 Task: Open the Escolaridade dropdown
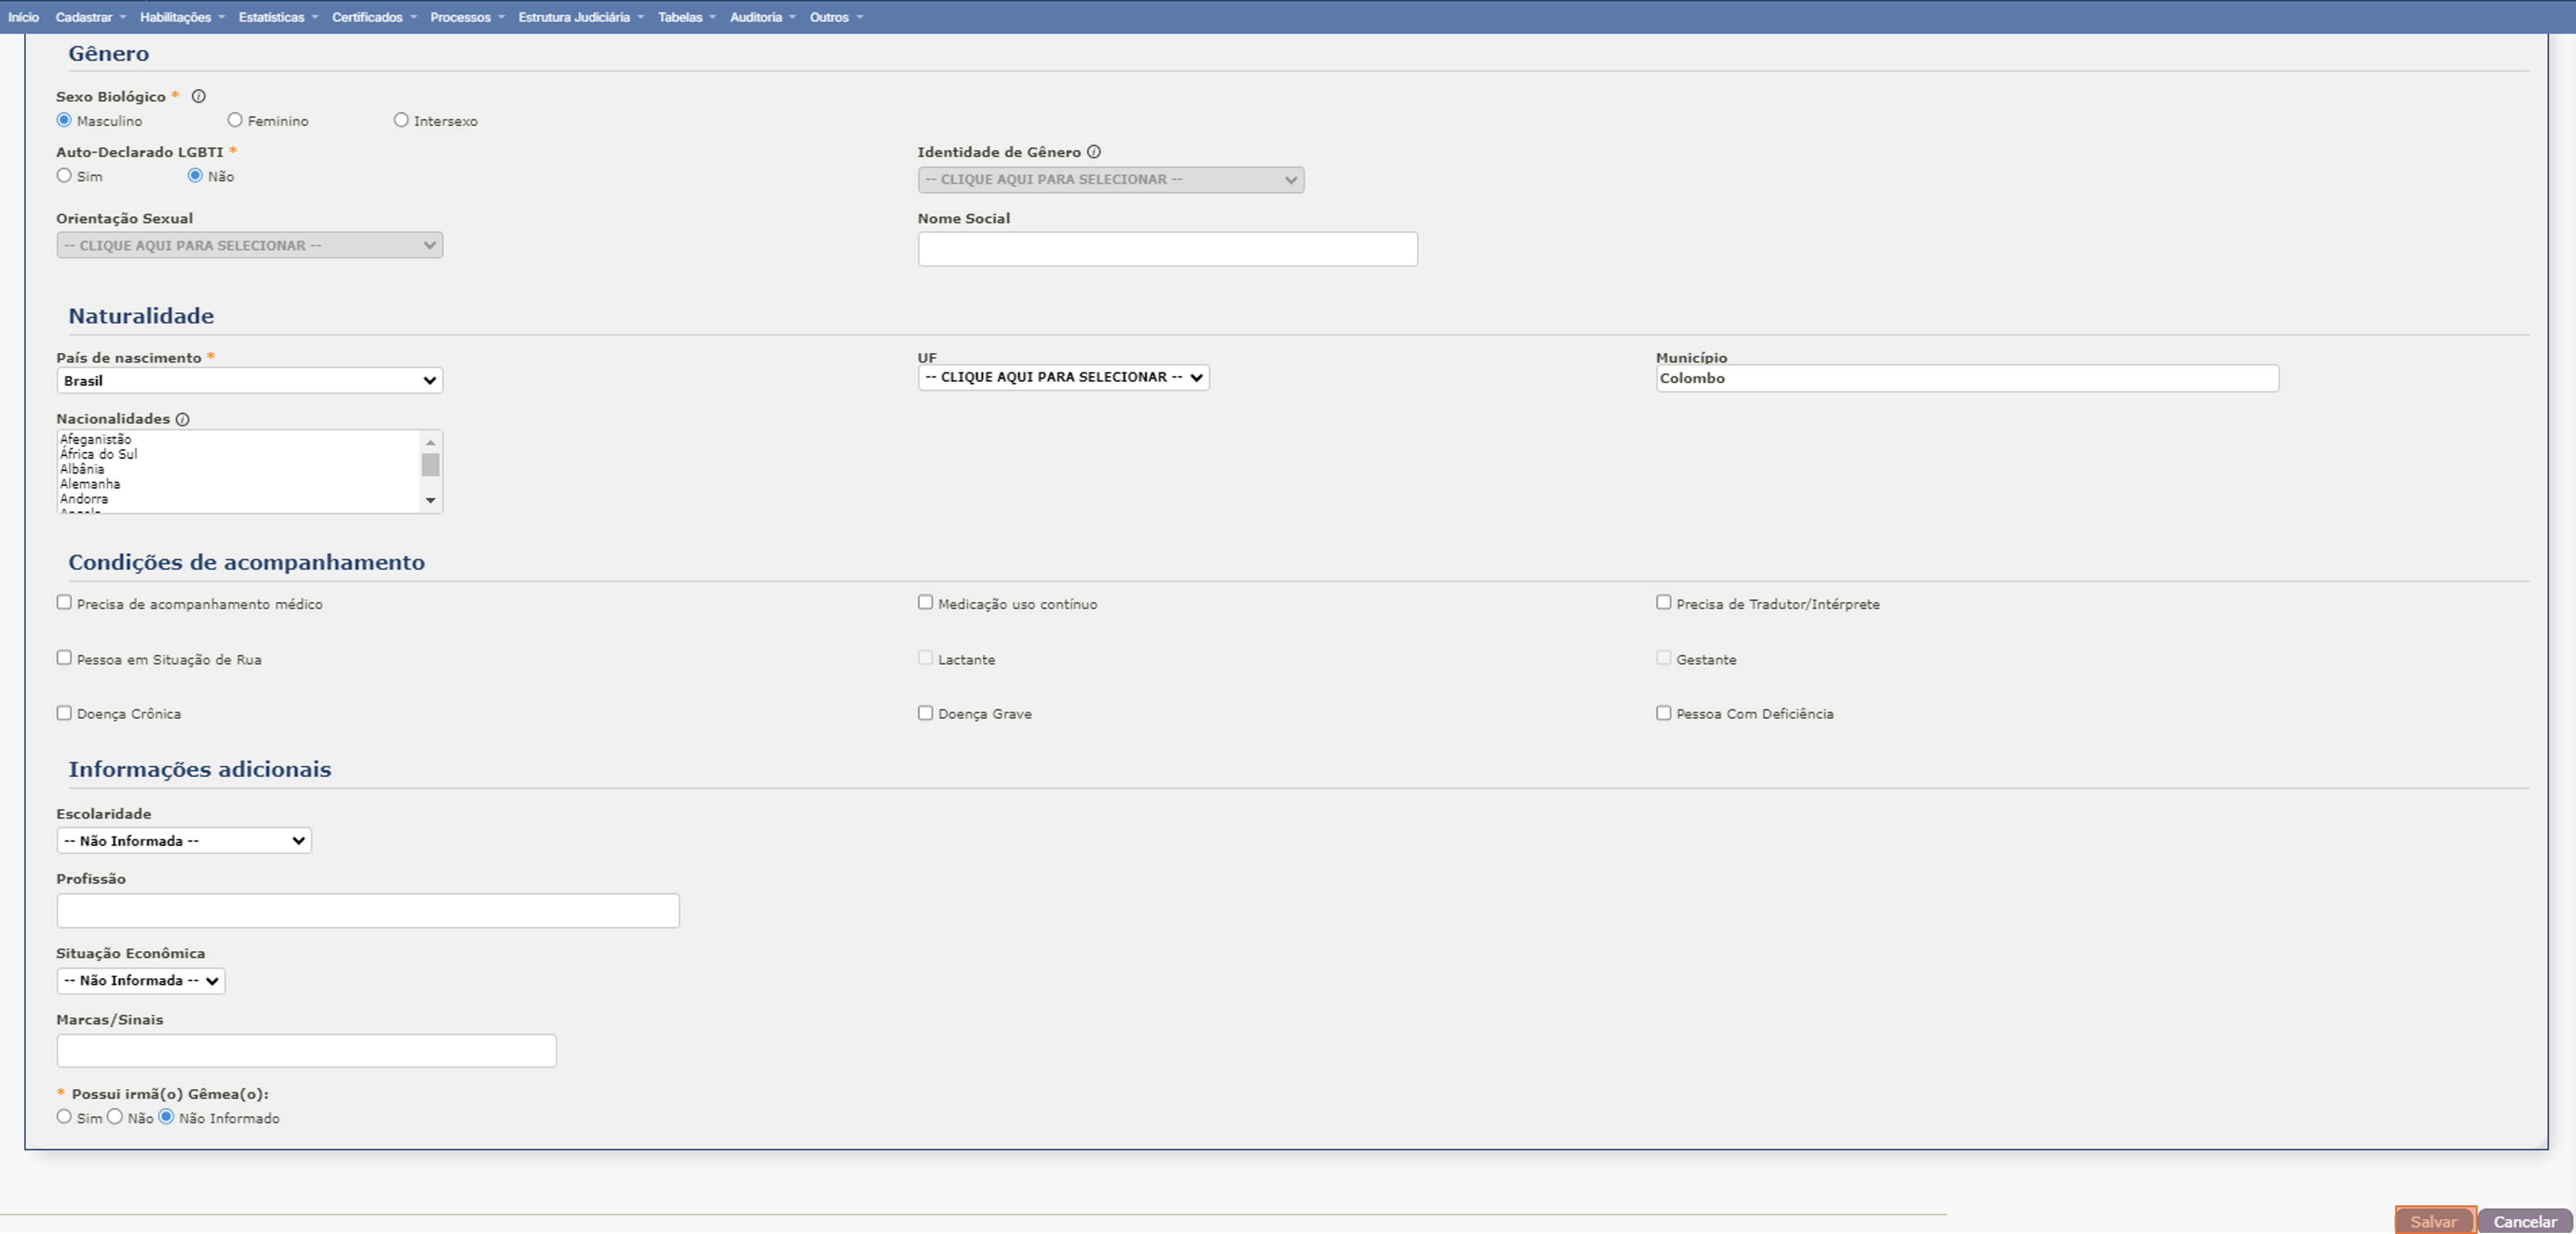tap(184, 841)
